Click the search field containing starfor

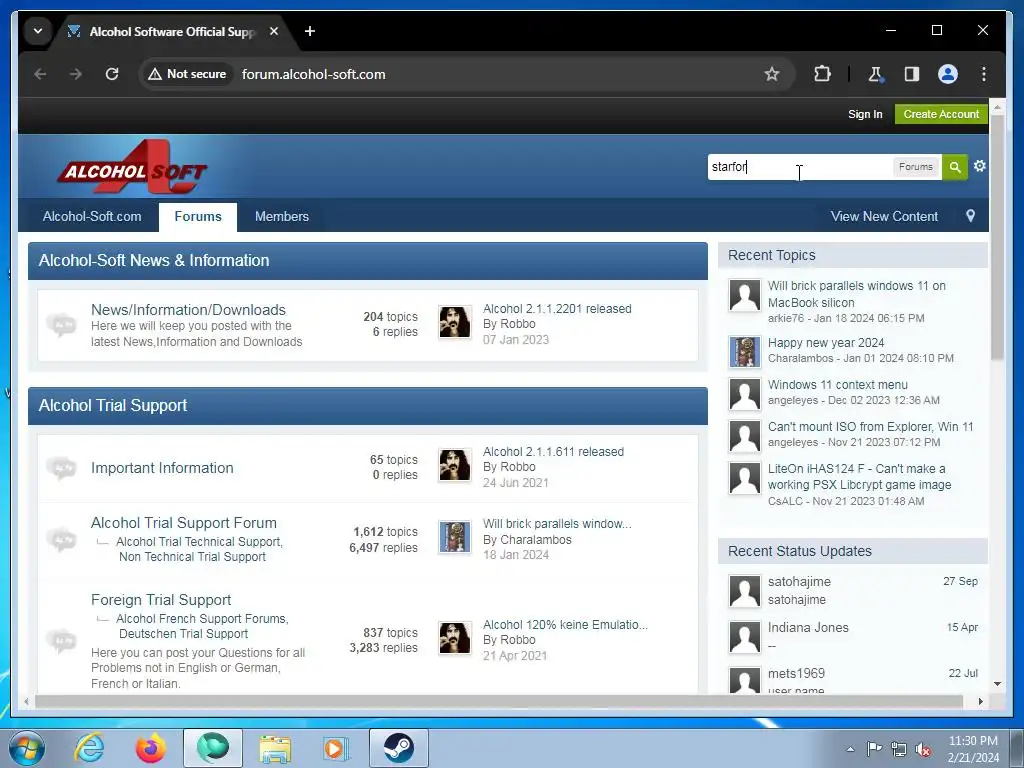800,167
